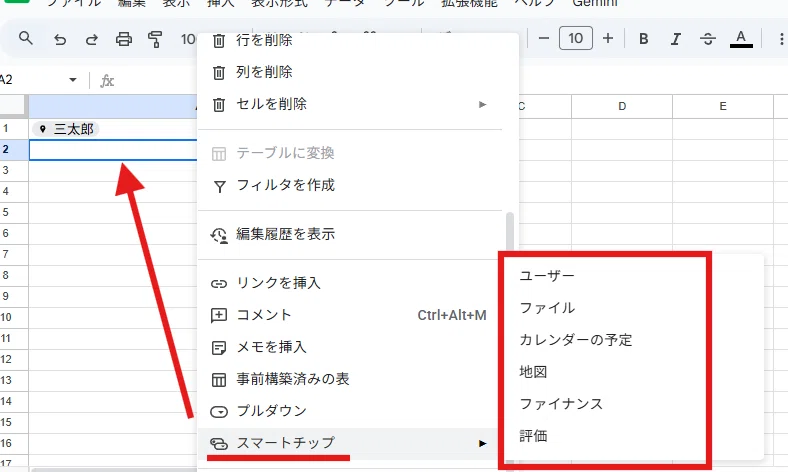Toggle bold formatting
The height and width of the screenshot is (472, 788).
643,39
